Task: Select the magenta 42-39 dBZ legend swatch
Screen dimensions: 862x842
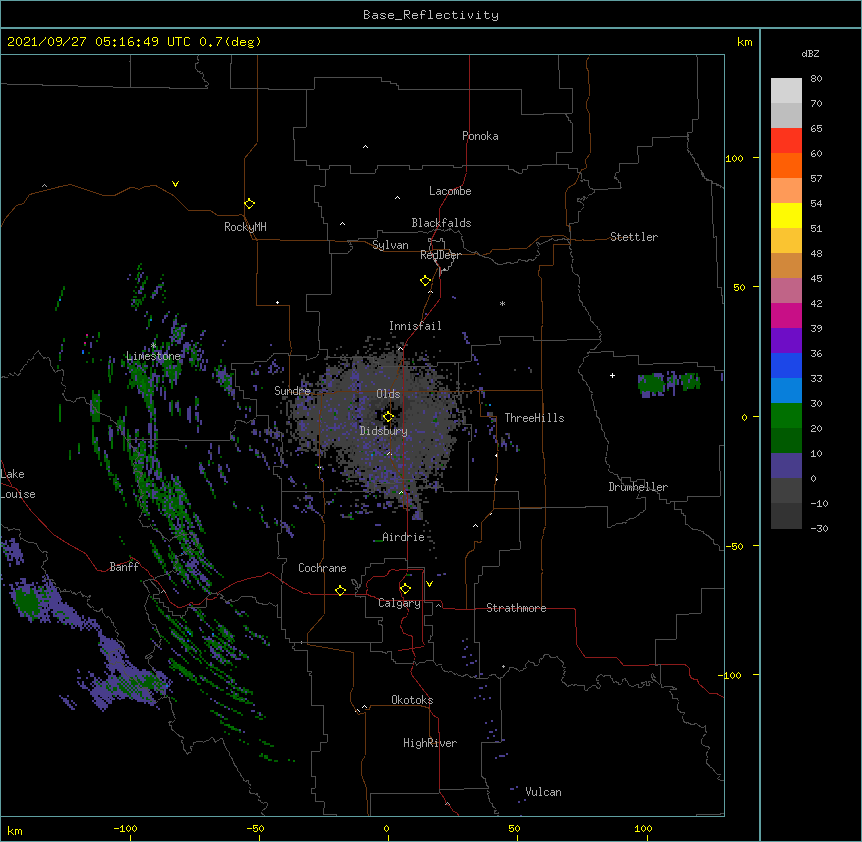Action: pos(786,315)
